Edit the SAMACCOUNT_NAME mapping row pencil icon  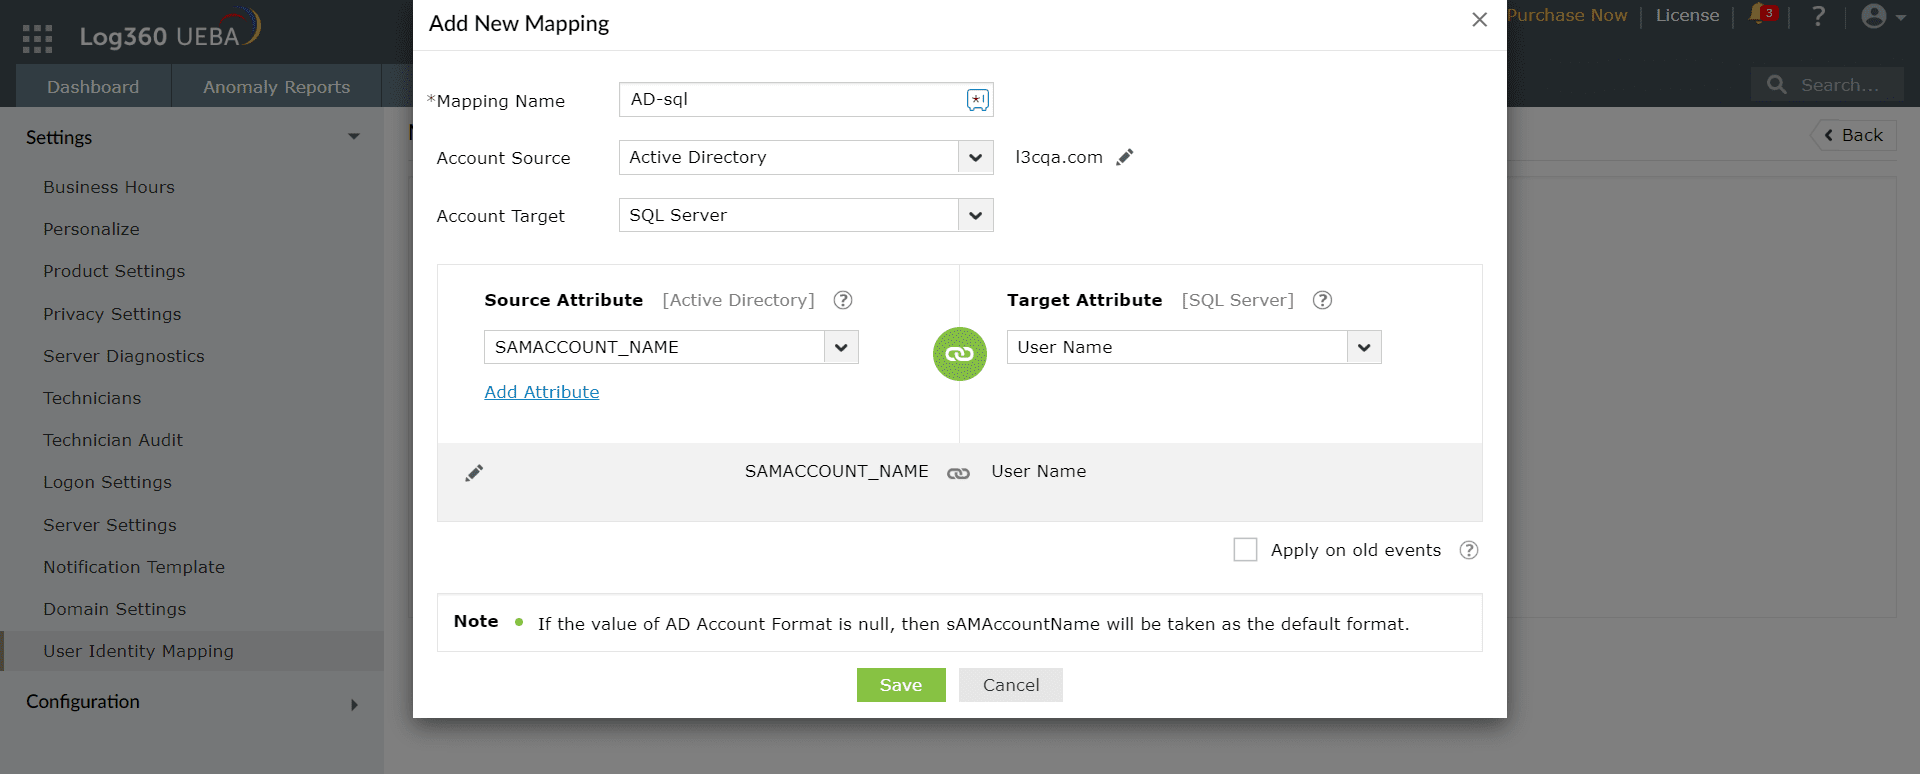pyautogui.click(x=474, y=473)
